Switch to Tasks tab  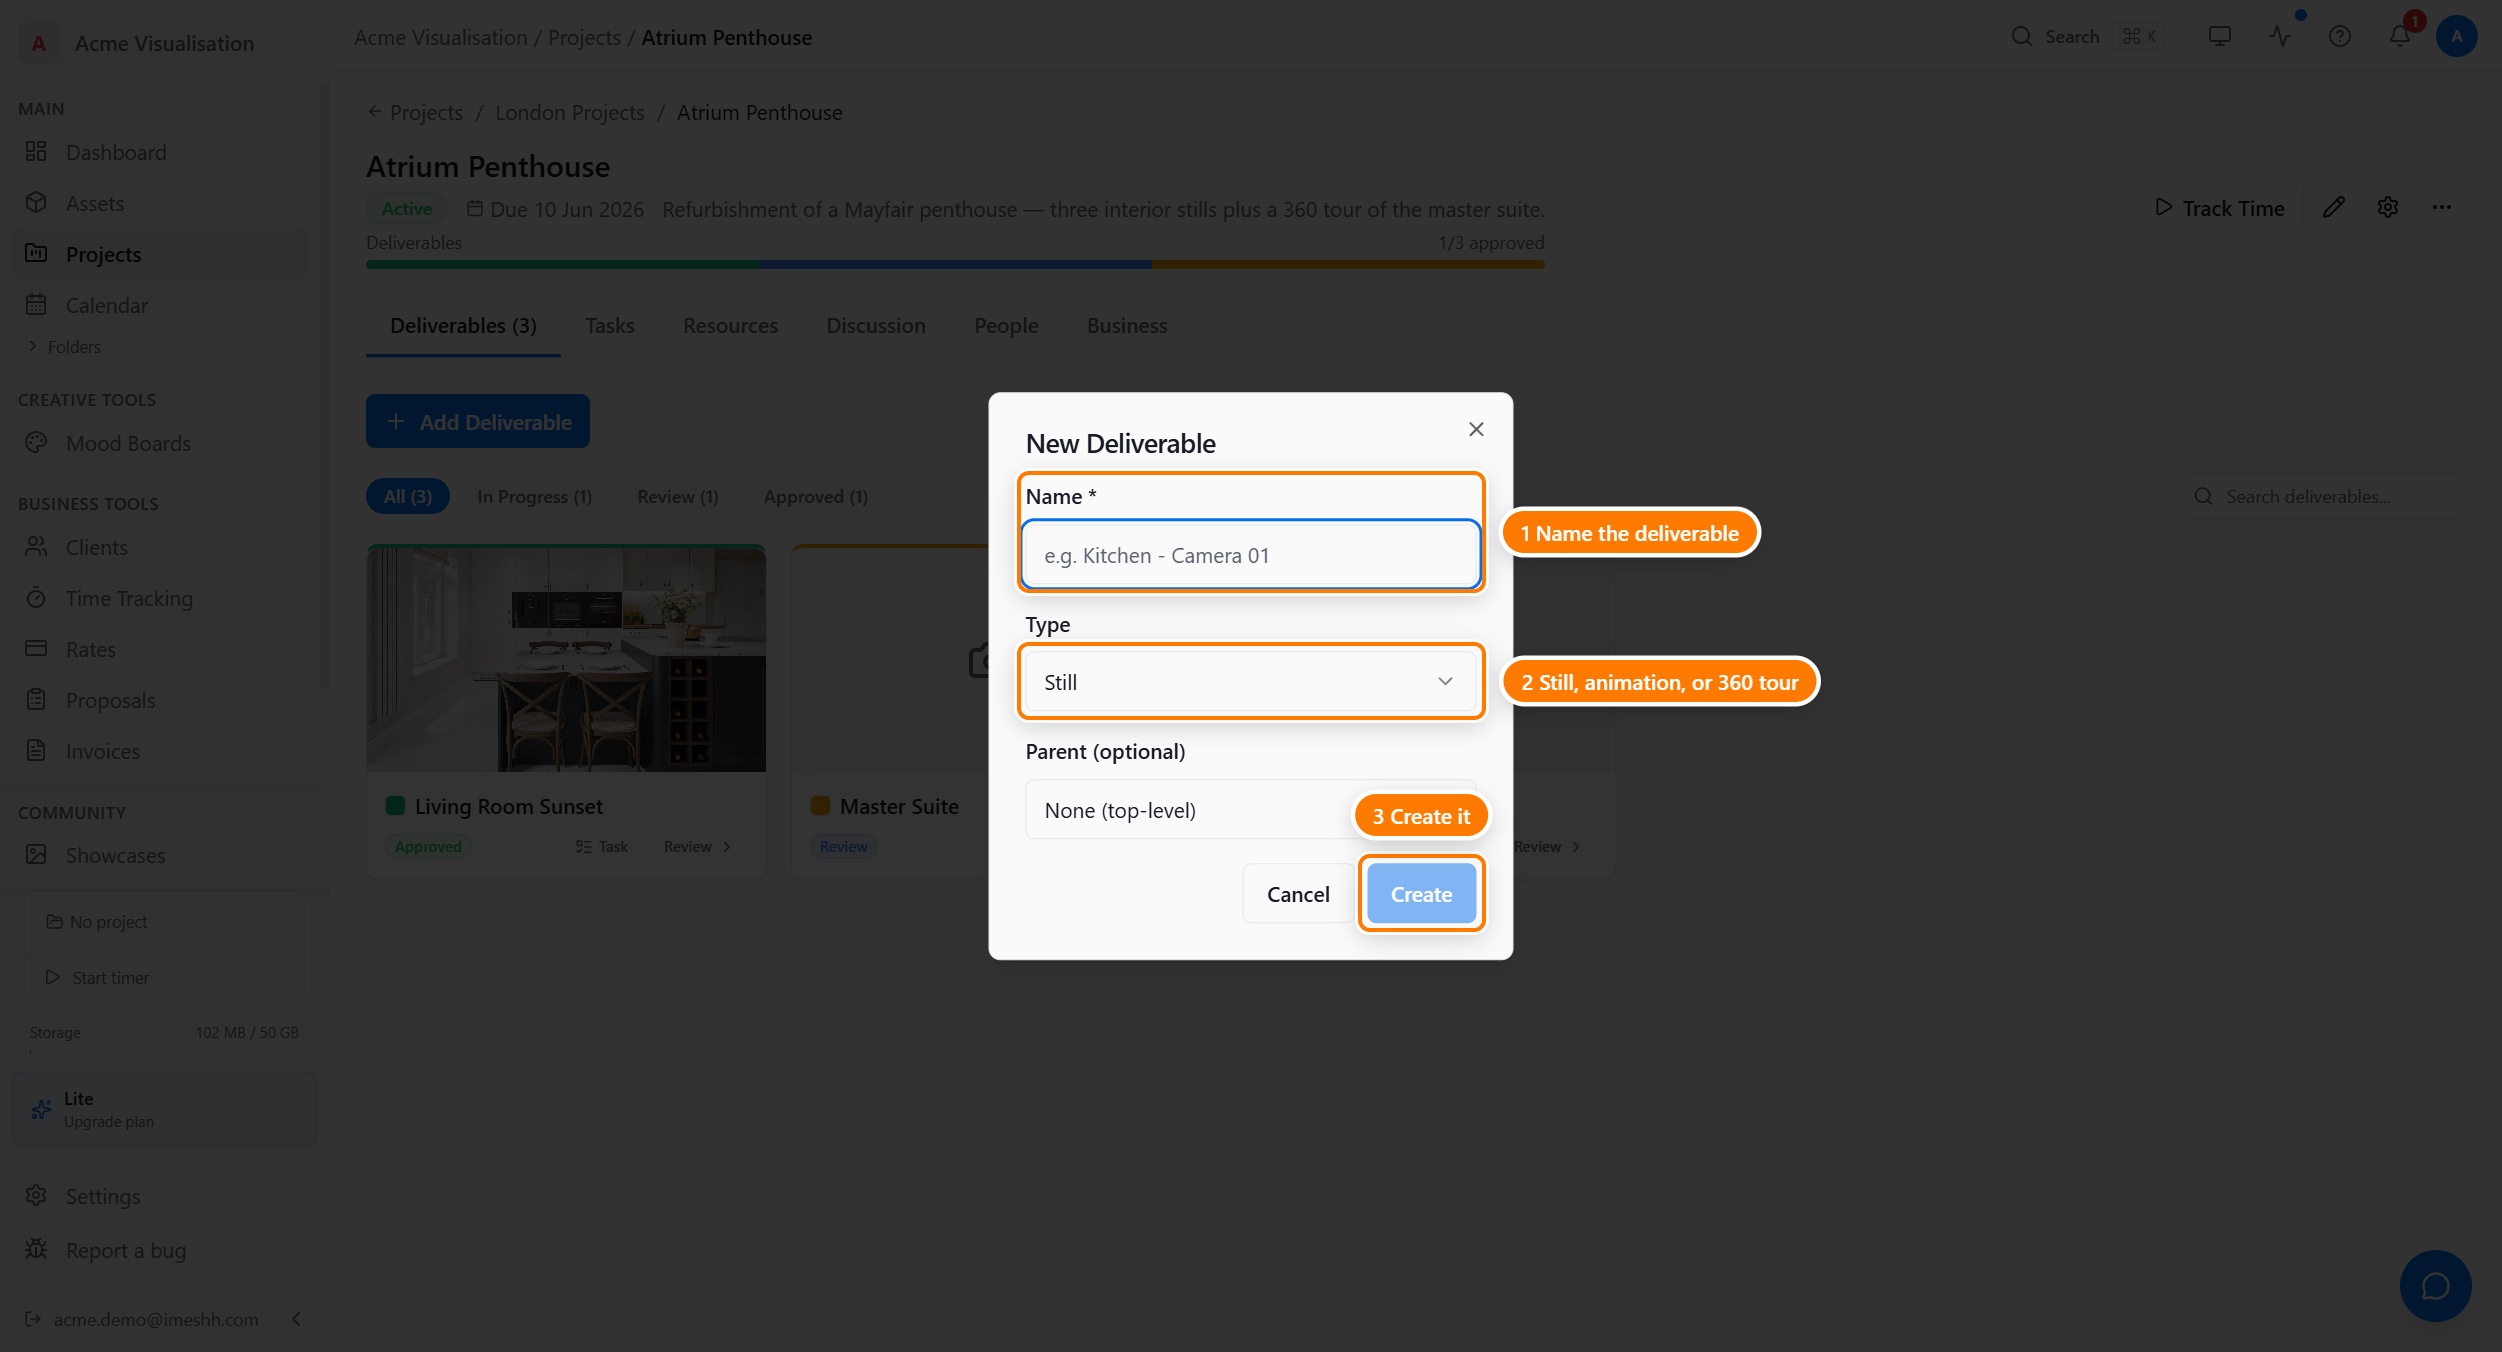pos(610,325)
